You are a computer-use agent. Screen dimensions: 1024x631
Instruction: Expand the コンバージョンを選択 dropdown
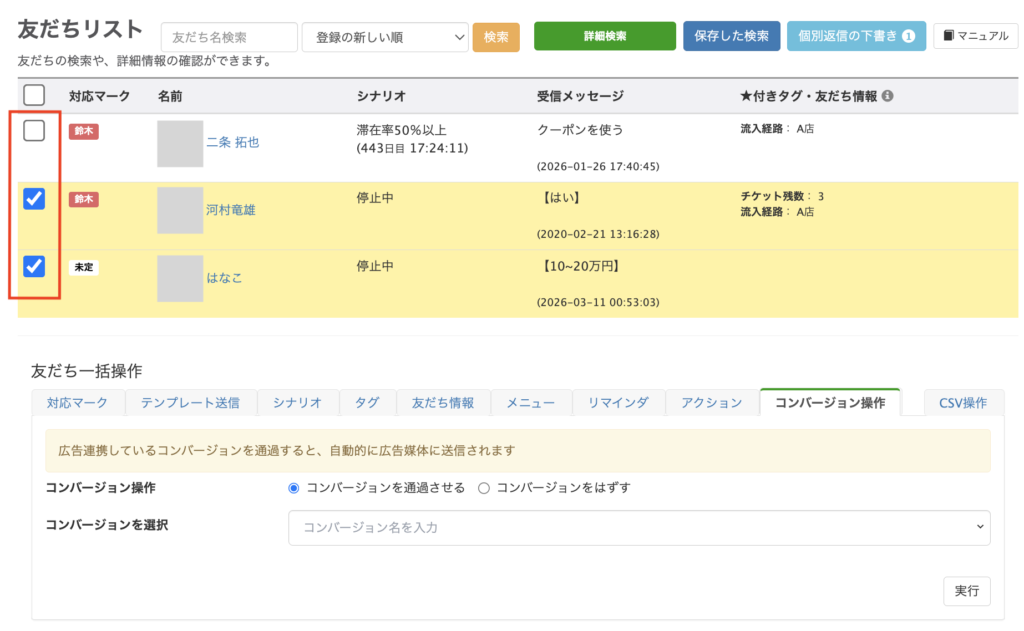pos(639,527)
